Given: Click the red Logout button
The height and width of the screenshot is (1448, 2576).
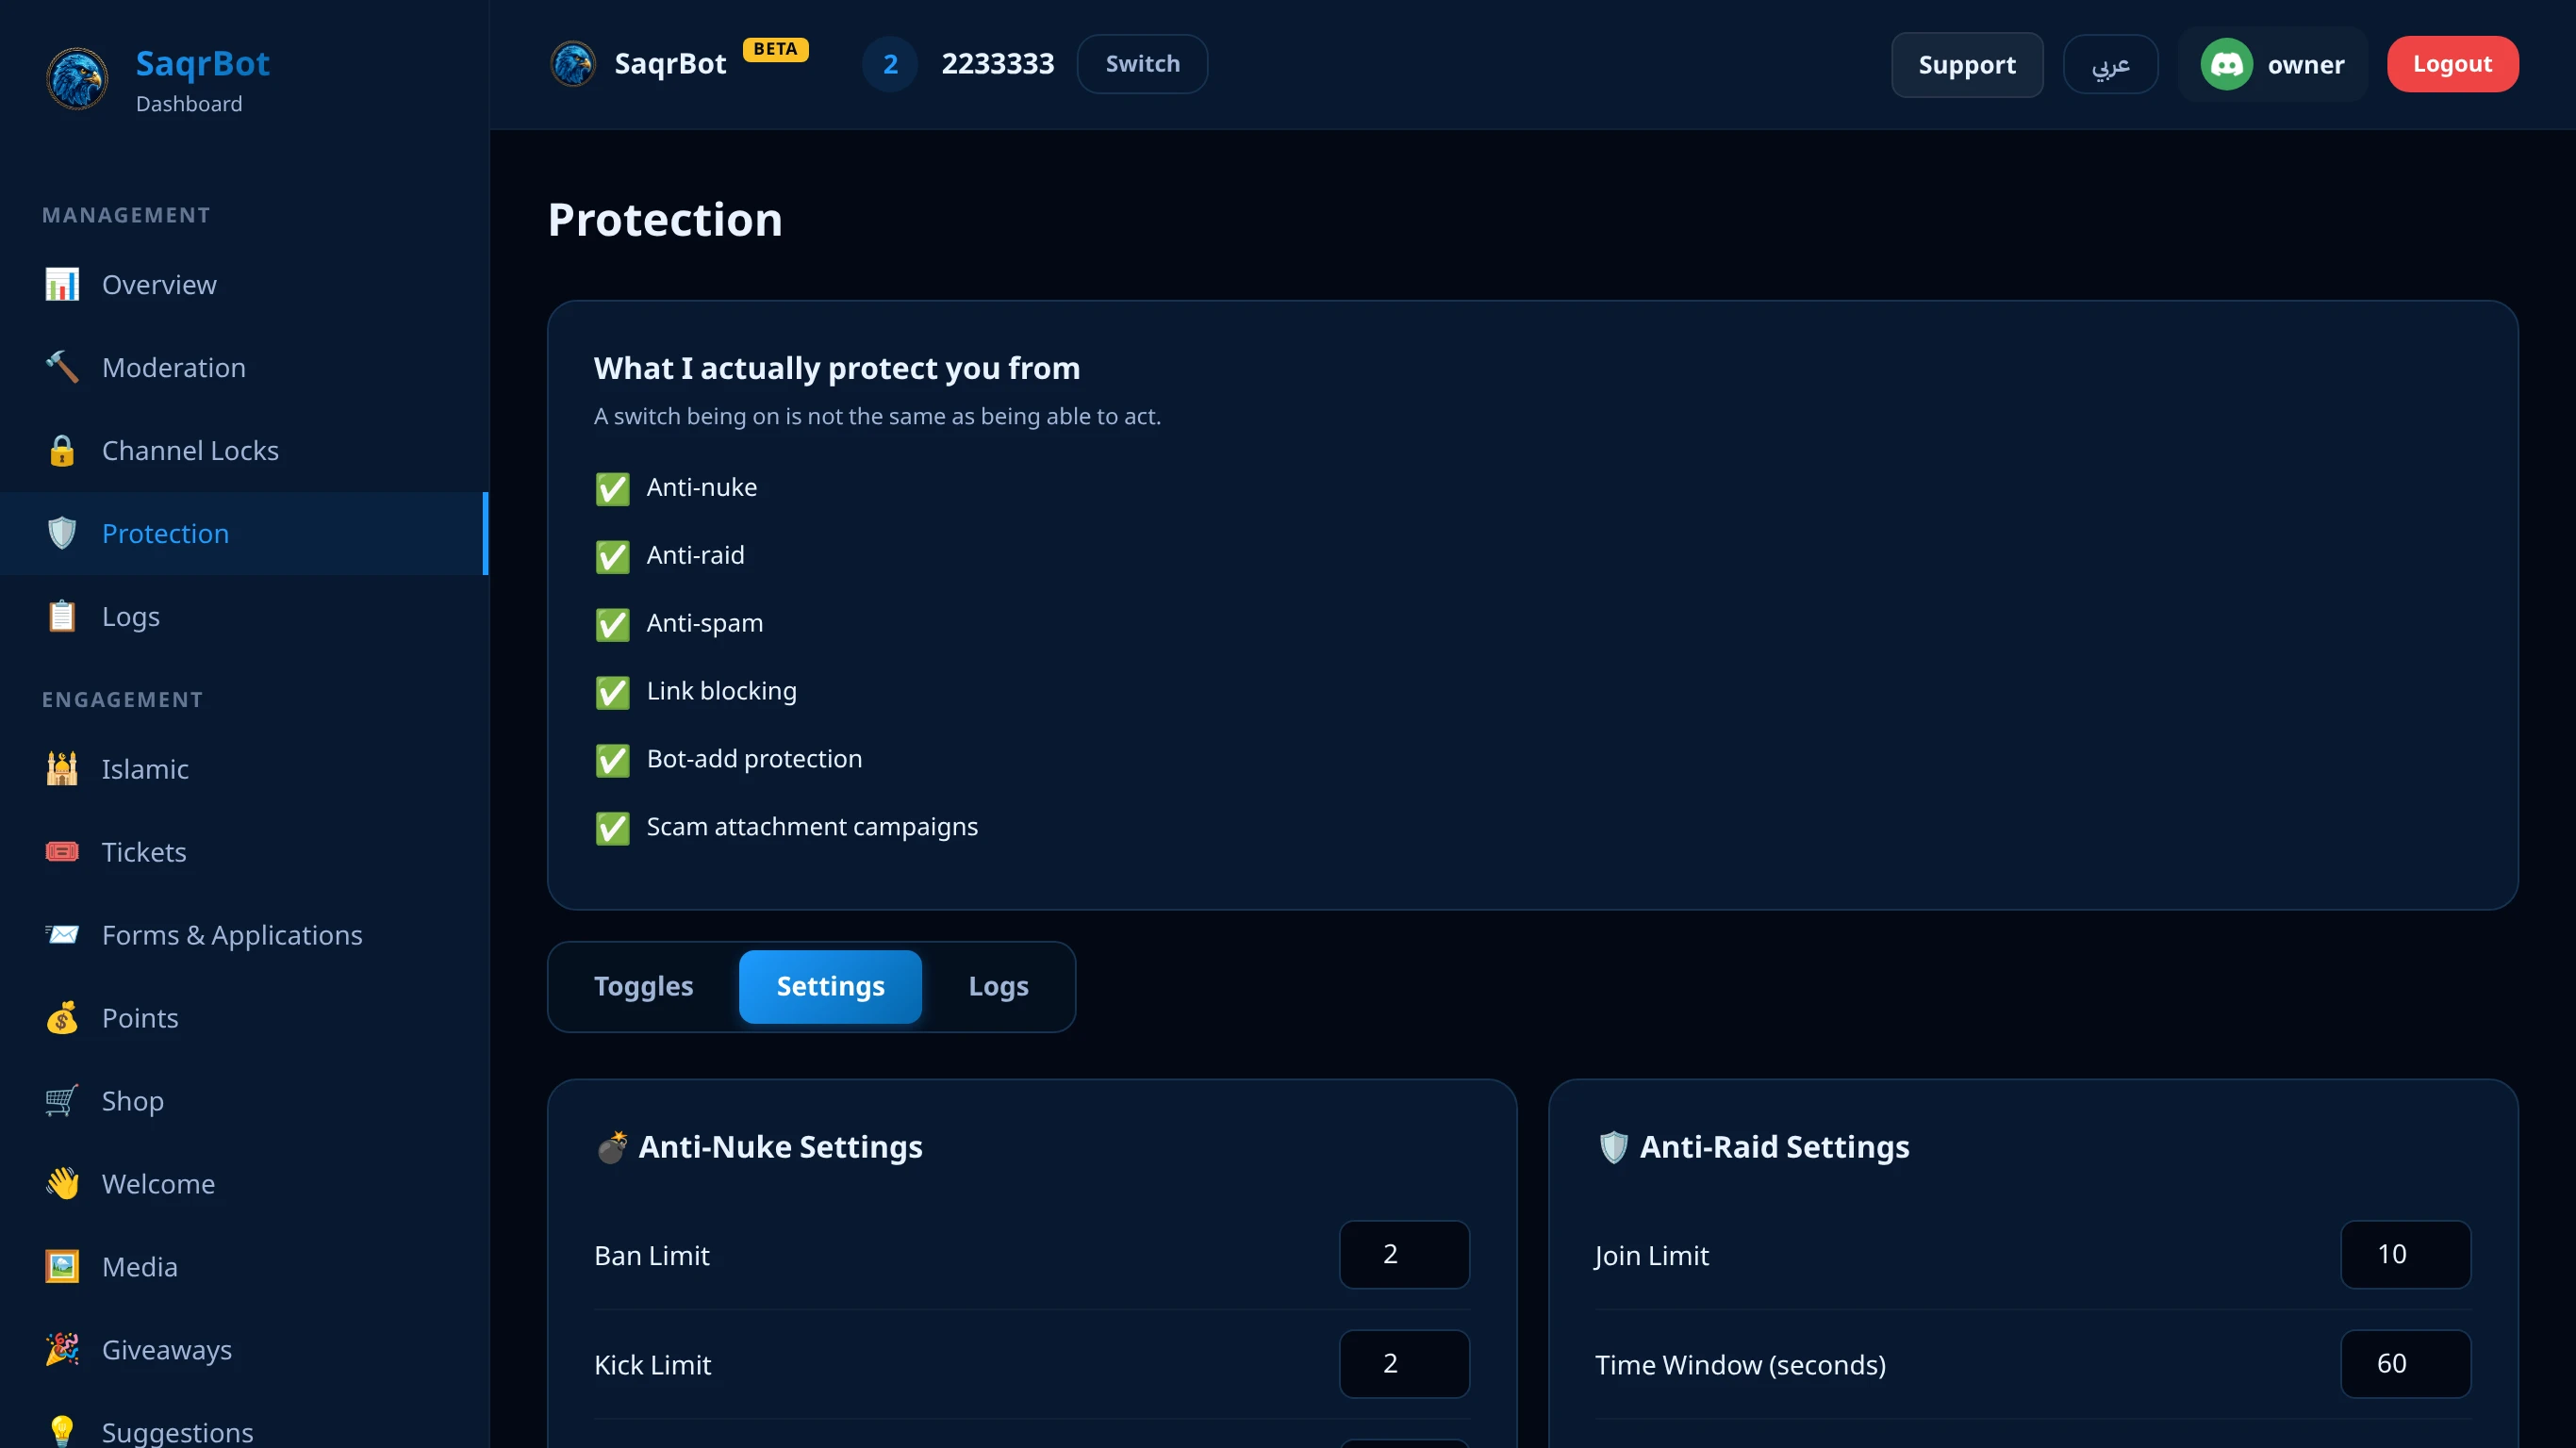Looking at the screenshot, I should pyautogui.click(x=2452, y=64).
